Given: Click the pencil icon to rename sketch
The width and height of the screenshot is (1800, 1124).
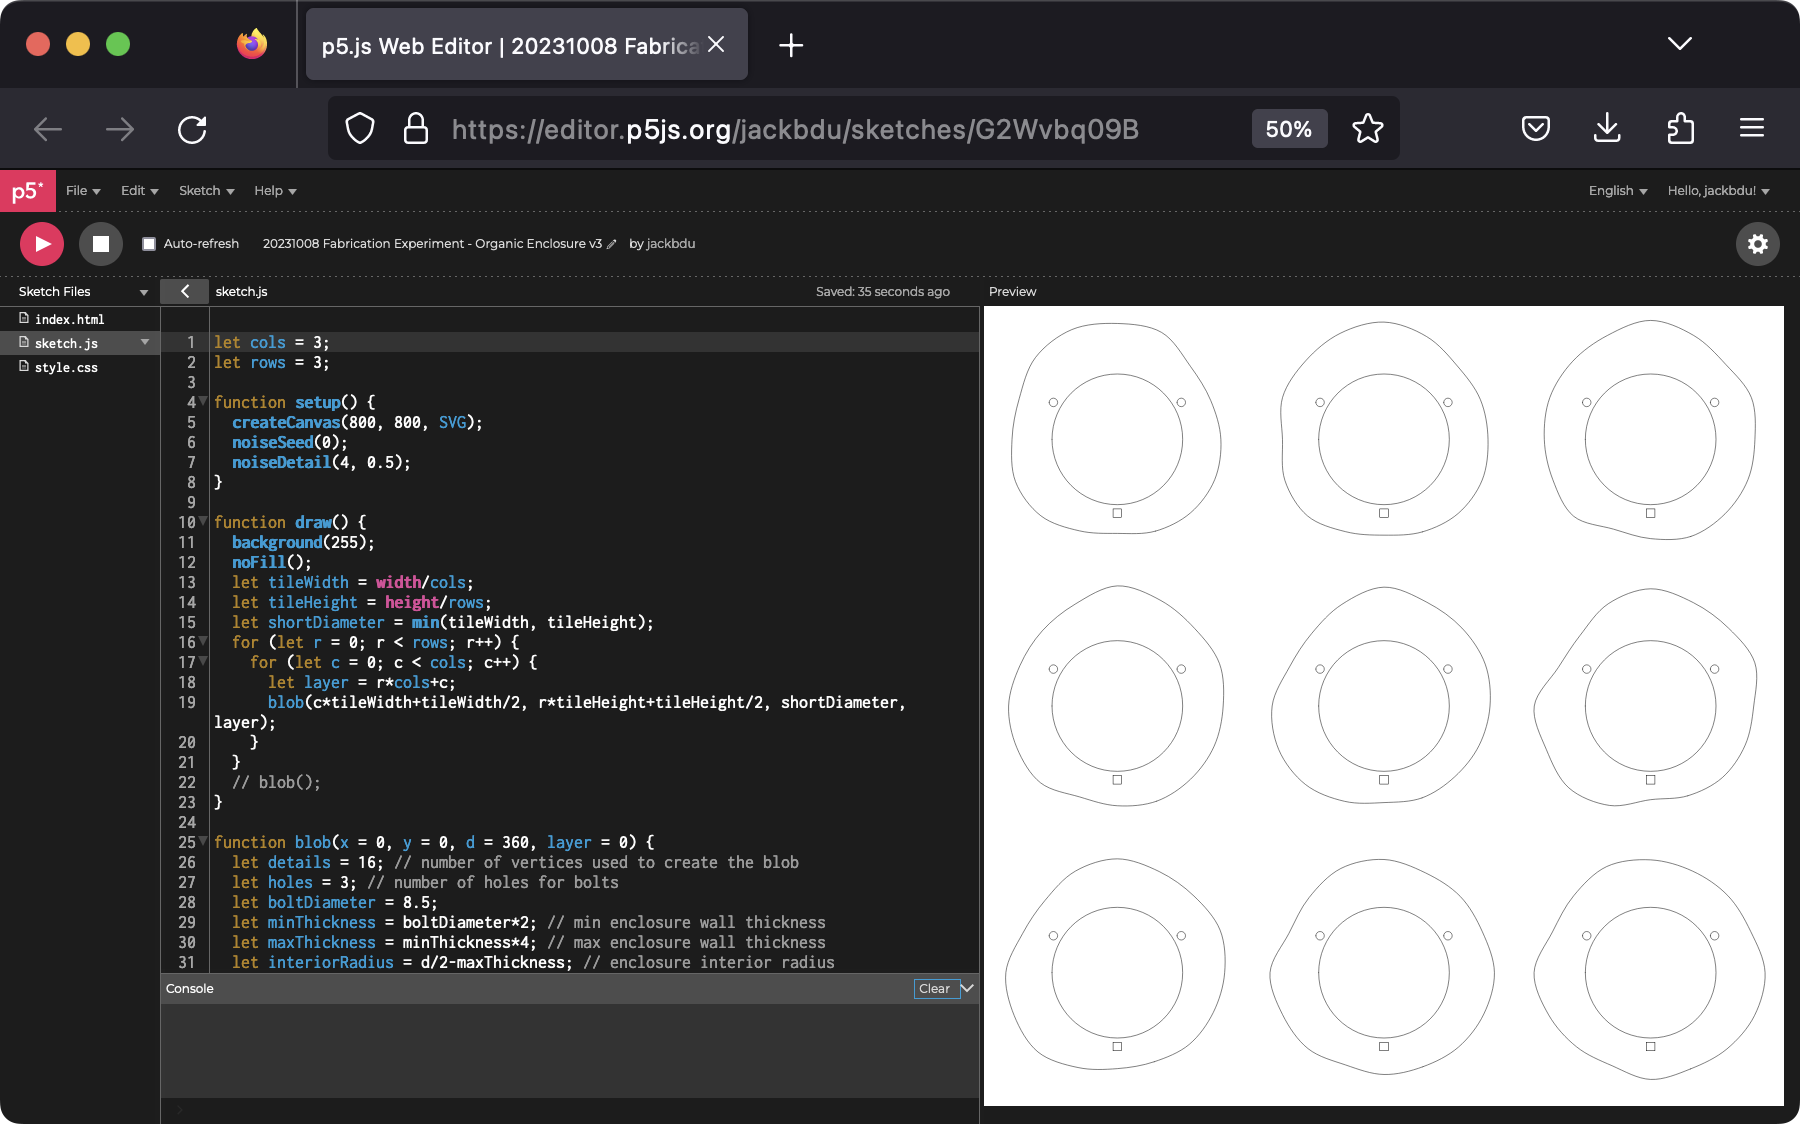Looking at the screenshot, I should click(x=612, y=244).
